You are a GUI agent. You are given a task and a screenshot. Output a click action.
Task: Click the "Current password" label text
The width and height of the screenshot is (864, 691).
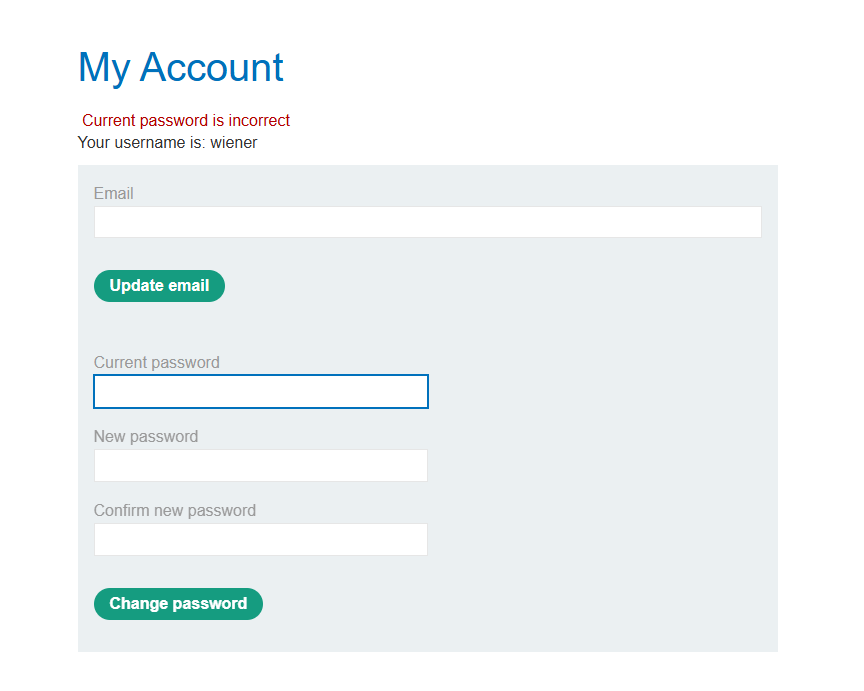[x=157, y=363]
